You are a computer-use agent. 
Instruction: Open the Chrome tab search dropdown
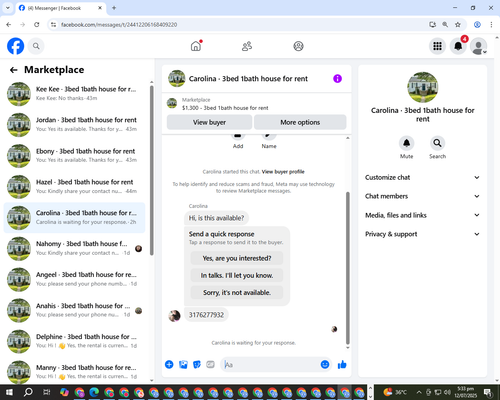pyautogui.click(x=8, y=8)
